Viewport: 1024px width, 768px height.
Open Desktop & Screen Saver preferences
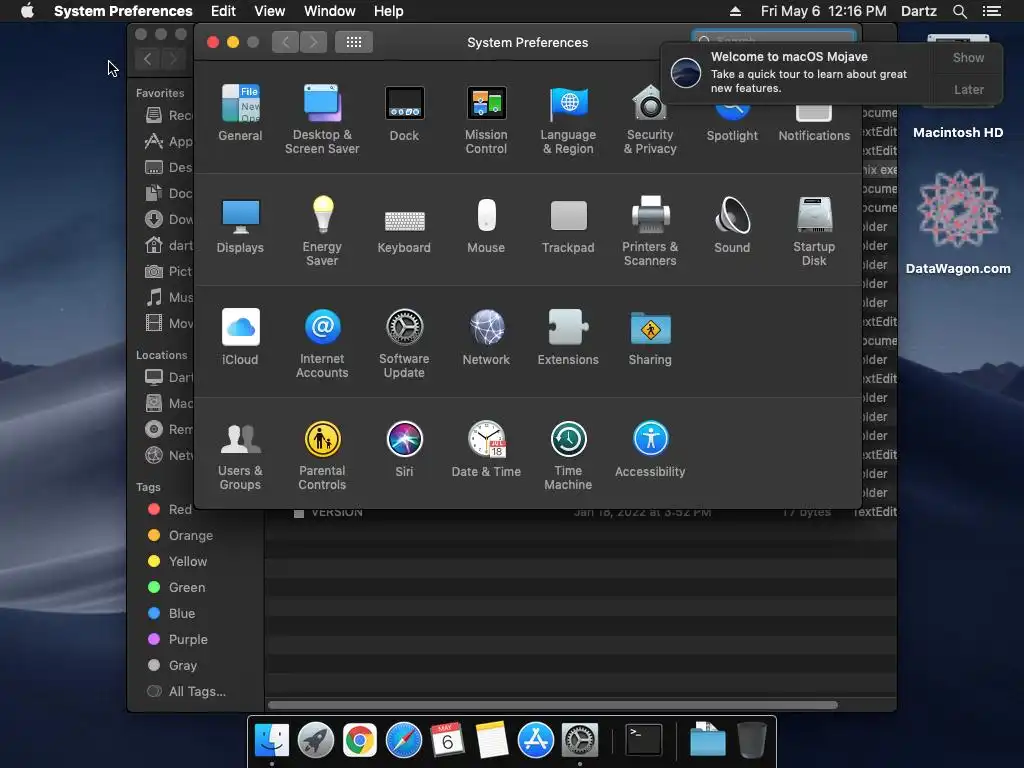click(322, 120)
